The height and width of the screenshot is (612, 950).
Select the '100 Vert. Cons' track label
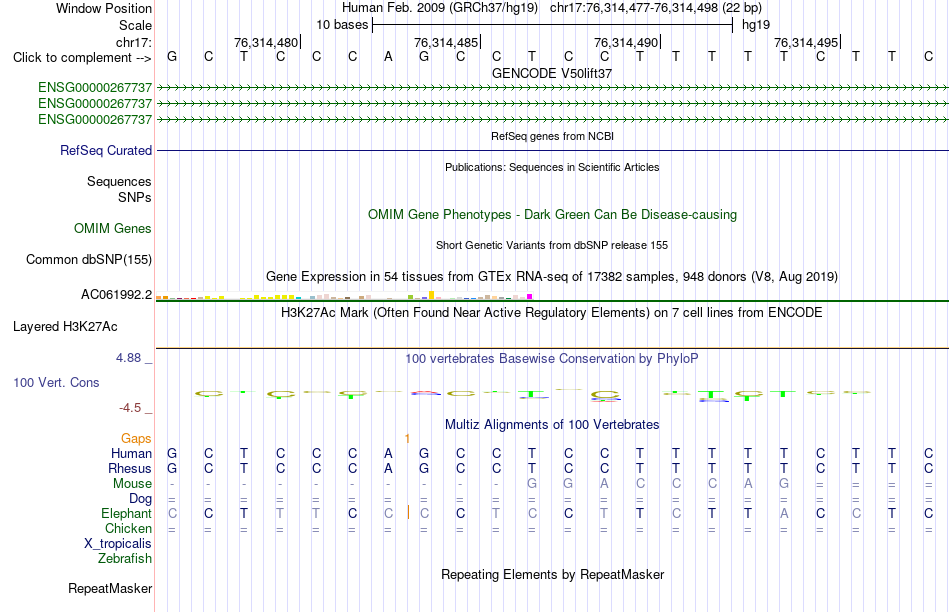coord(56,382)
